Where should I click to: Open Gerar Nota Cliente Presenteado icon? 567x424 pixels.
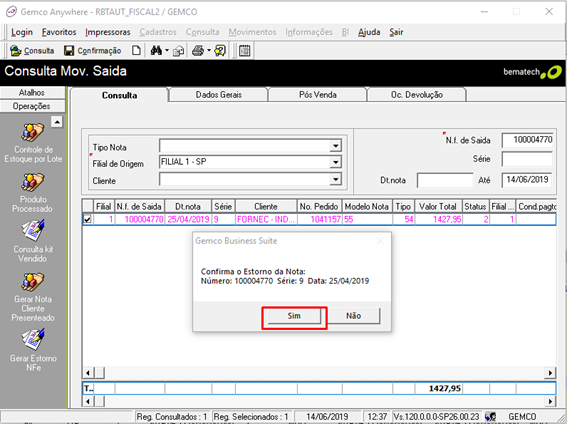[33, 282]
